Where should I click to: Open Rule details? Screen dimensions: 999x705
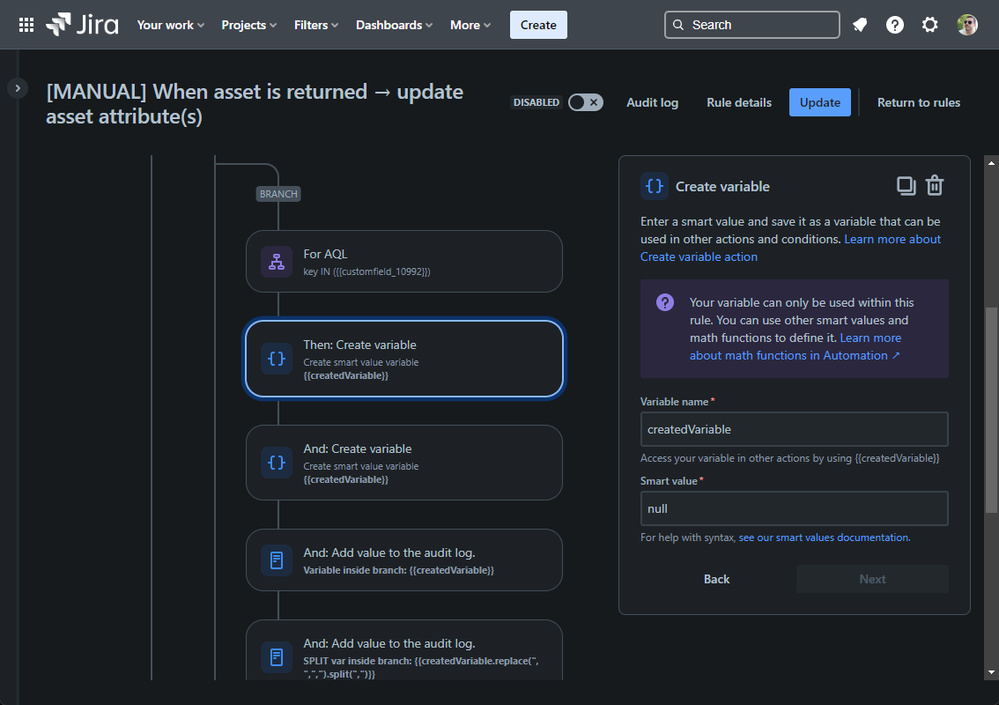pyautogui.click(x=739, y=103)
